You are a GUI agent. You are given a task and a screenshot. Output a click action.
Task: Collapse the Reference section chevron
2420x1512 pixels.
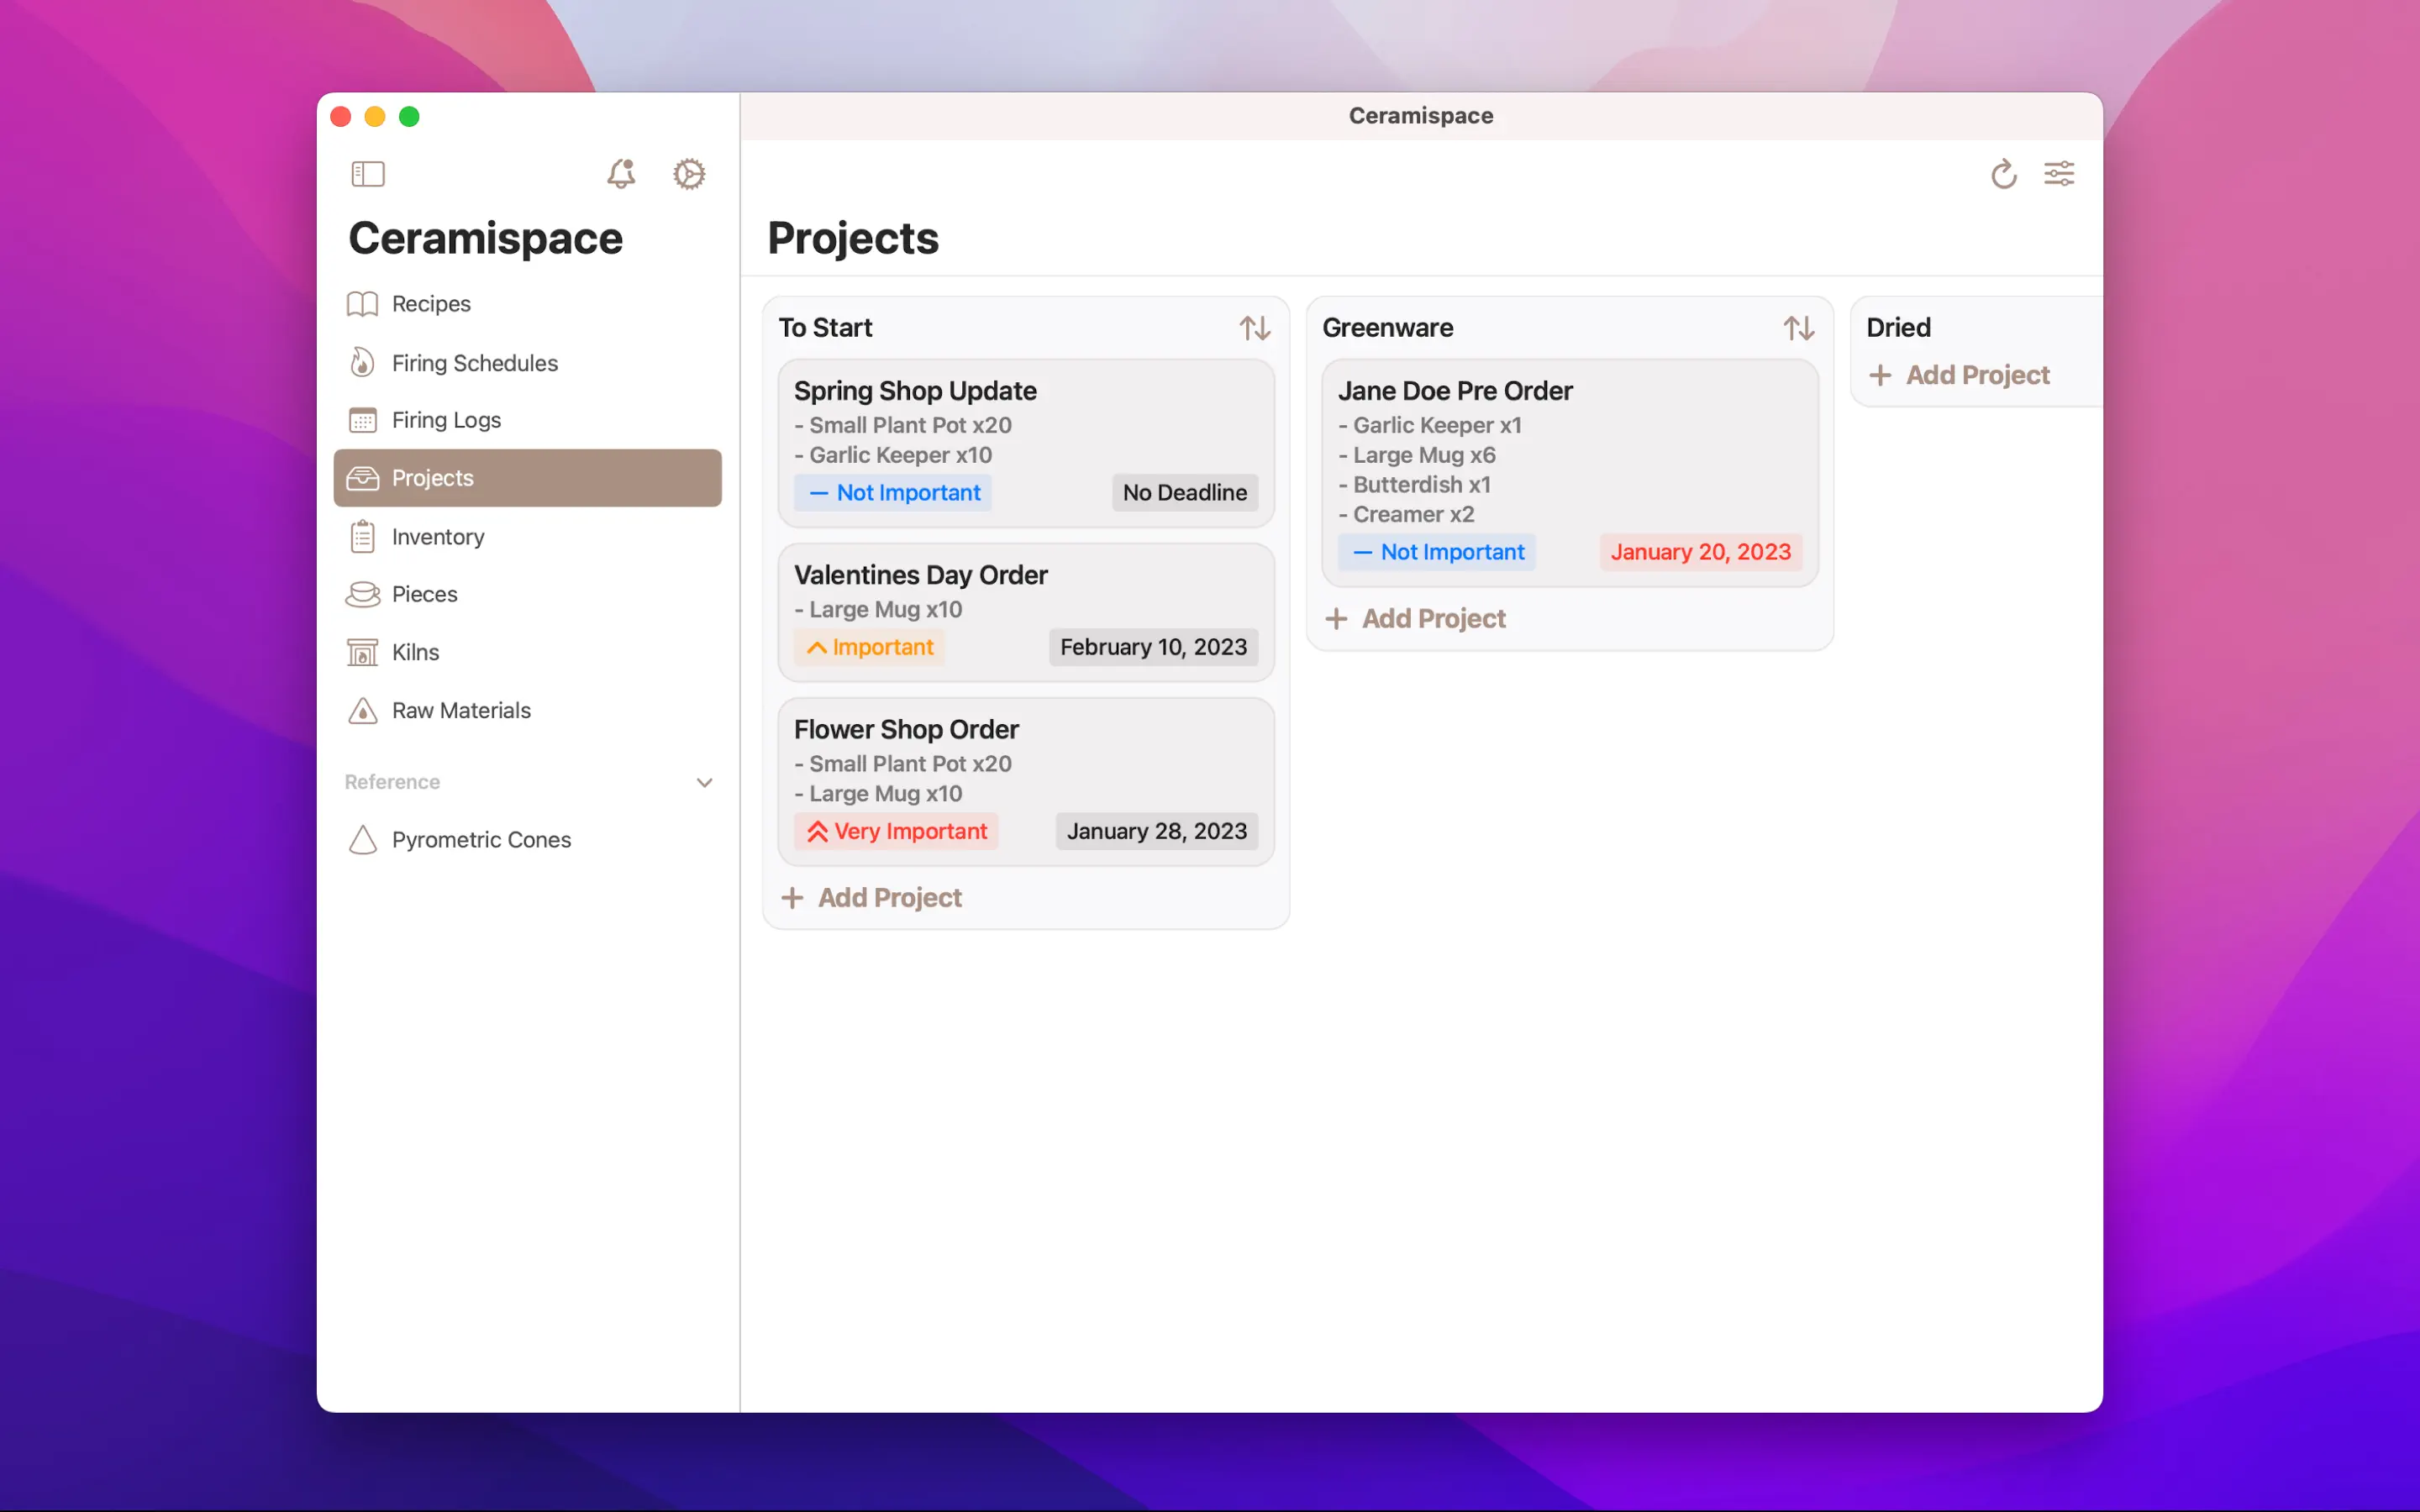coord(704,782)
